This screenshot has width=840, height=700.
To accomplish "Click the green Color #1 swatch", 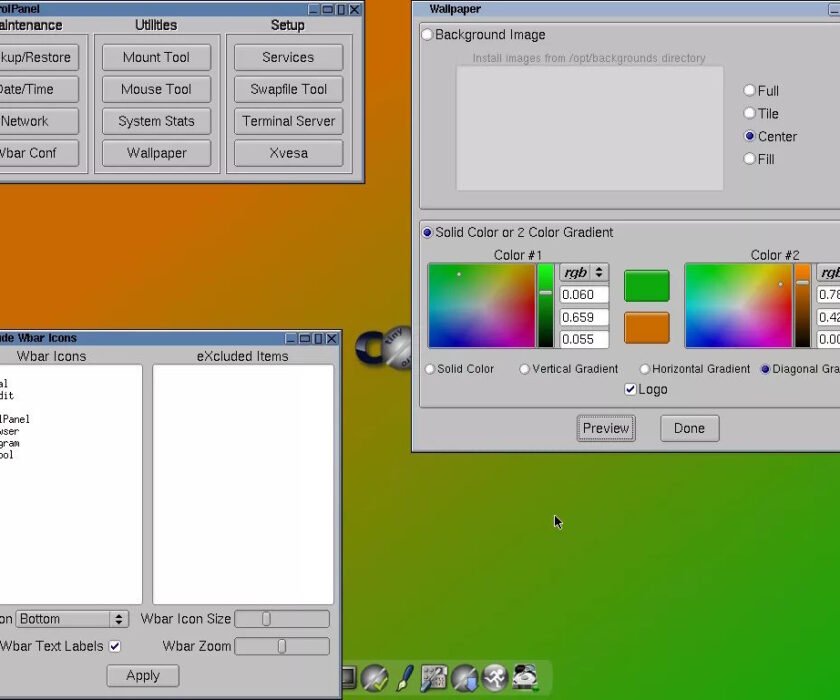I will click(x=646, y=285).
